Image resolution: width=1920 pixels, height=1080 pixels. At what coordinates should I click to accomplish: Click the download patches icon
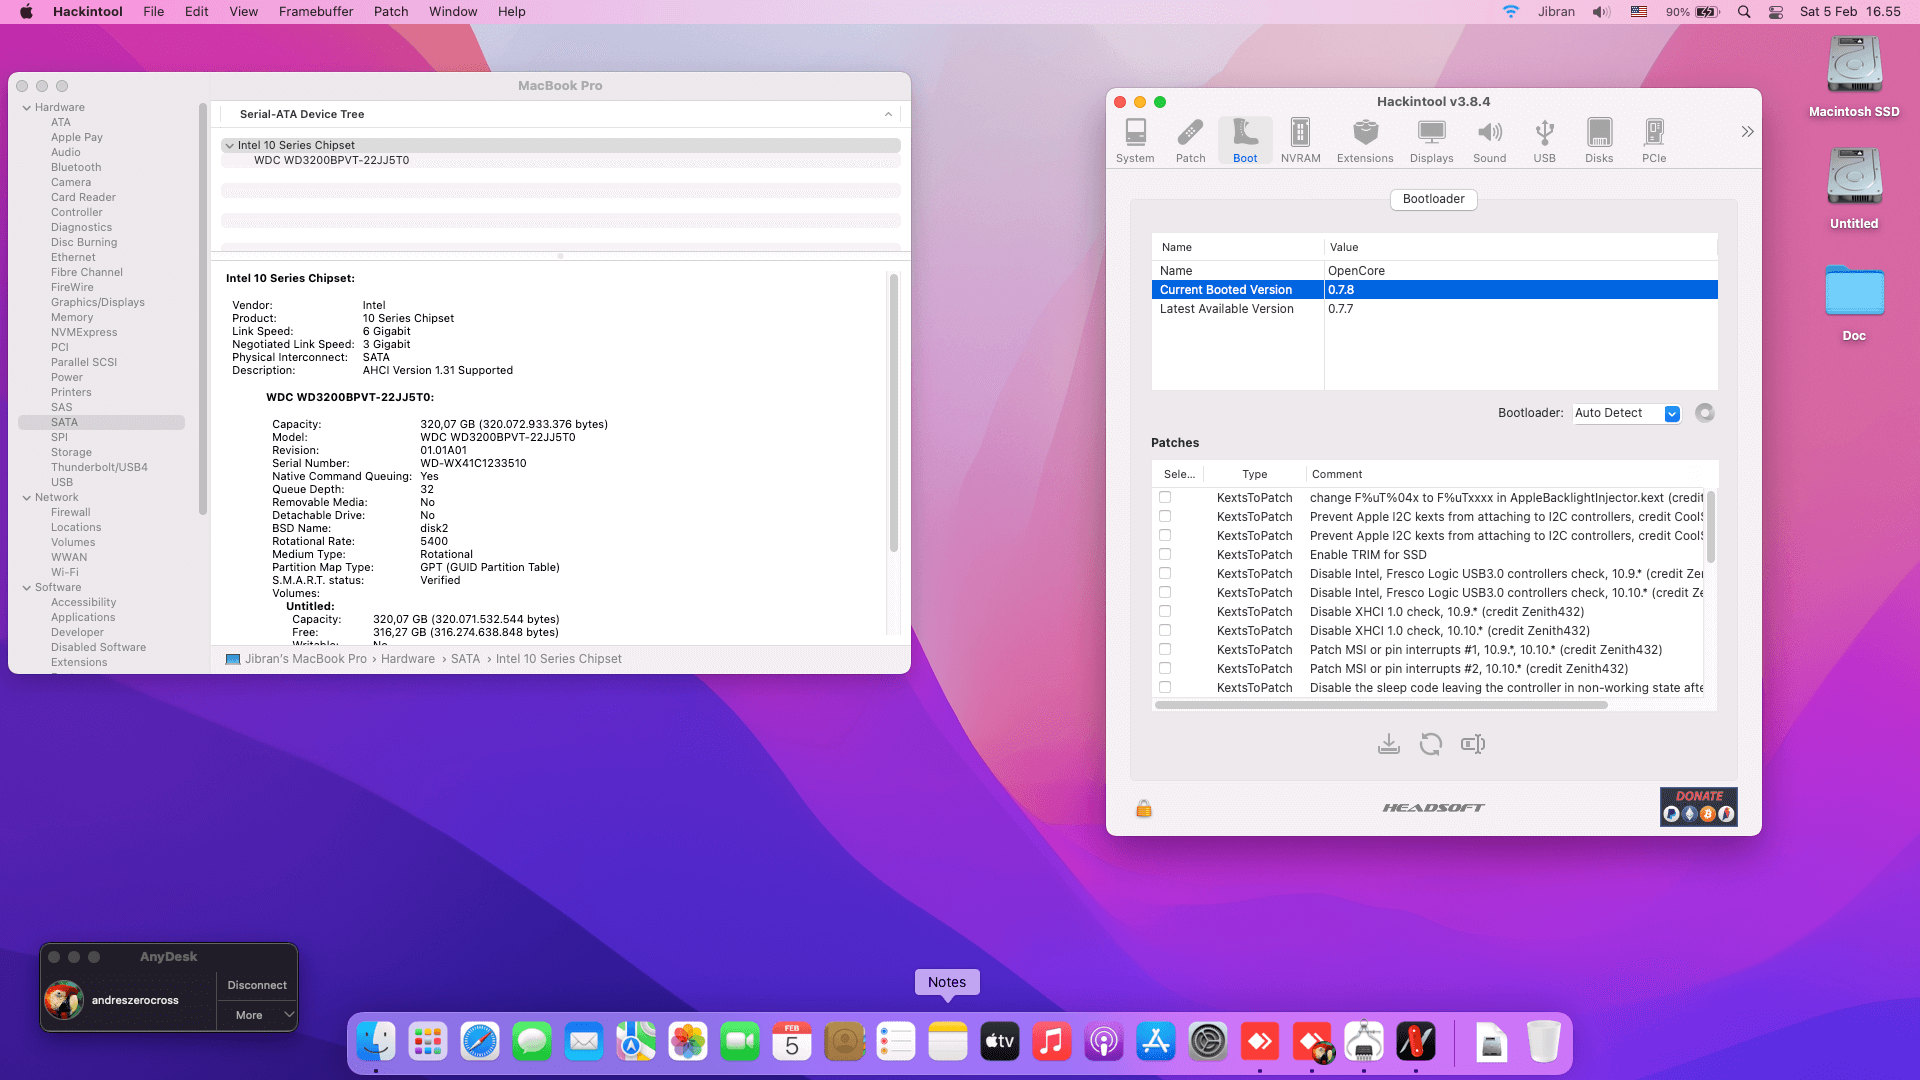point(1389,744)
